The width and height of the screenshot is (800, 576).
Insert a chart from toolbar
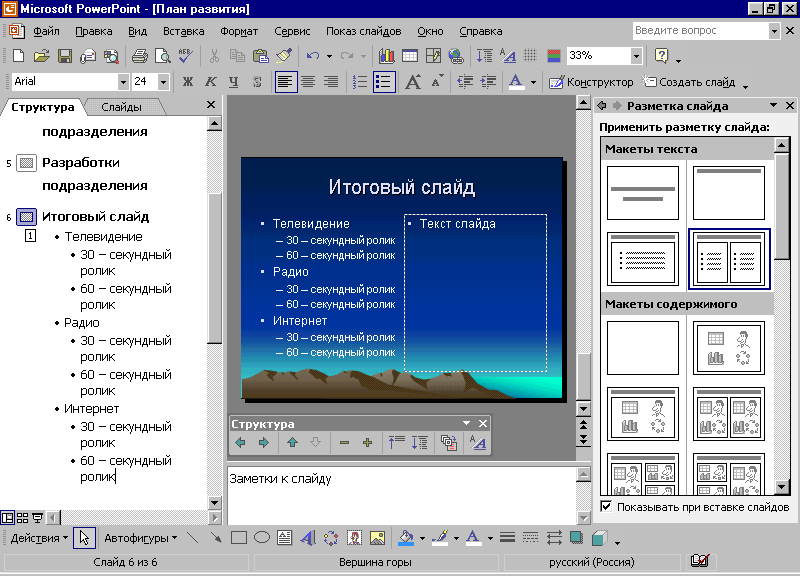tap(386, 56)
